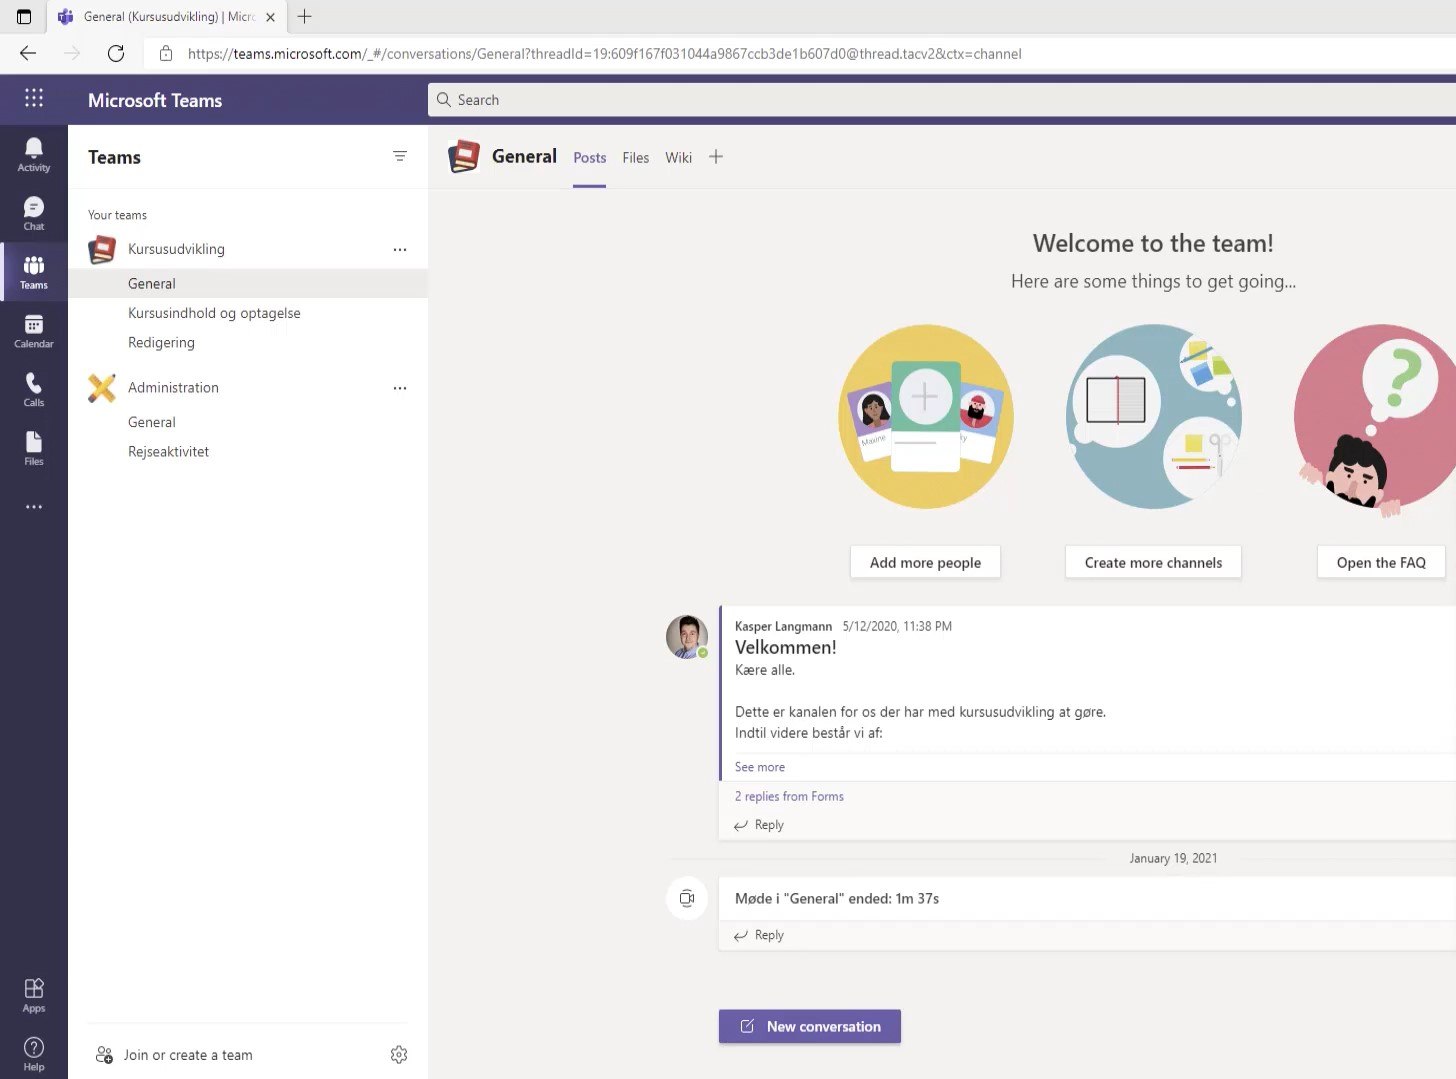The height and width of the screenshot is (1079, 1456).
Task: Open the Files sidebar icon
Action: coord(34,448)
